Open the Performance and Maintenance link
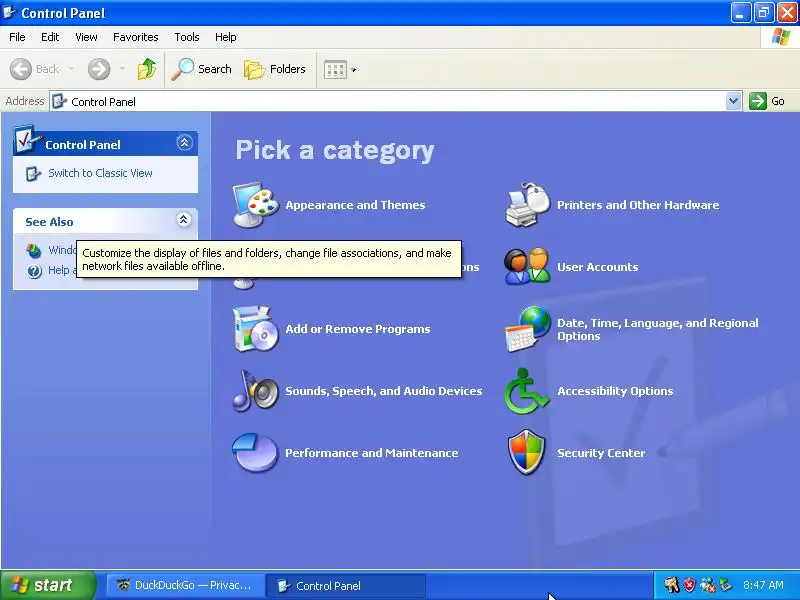This screenshot has height=600, width=800. (x=371, y=453)
